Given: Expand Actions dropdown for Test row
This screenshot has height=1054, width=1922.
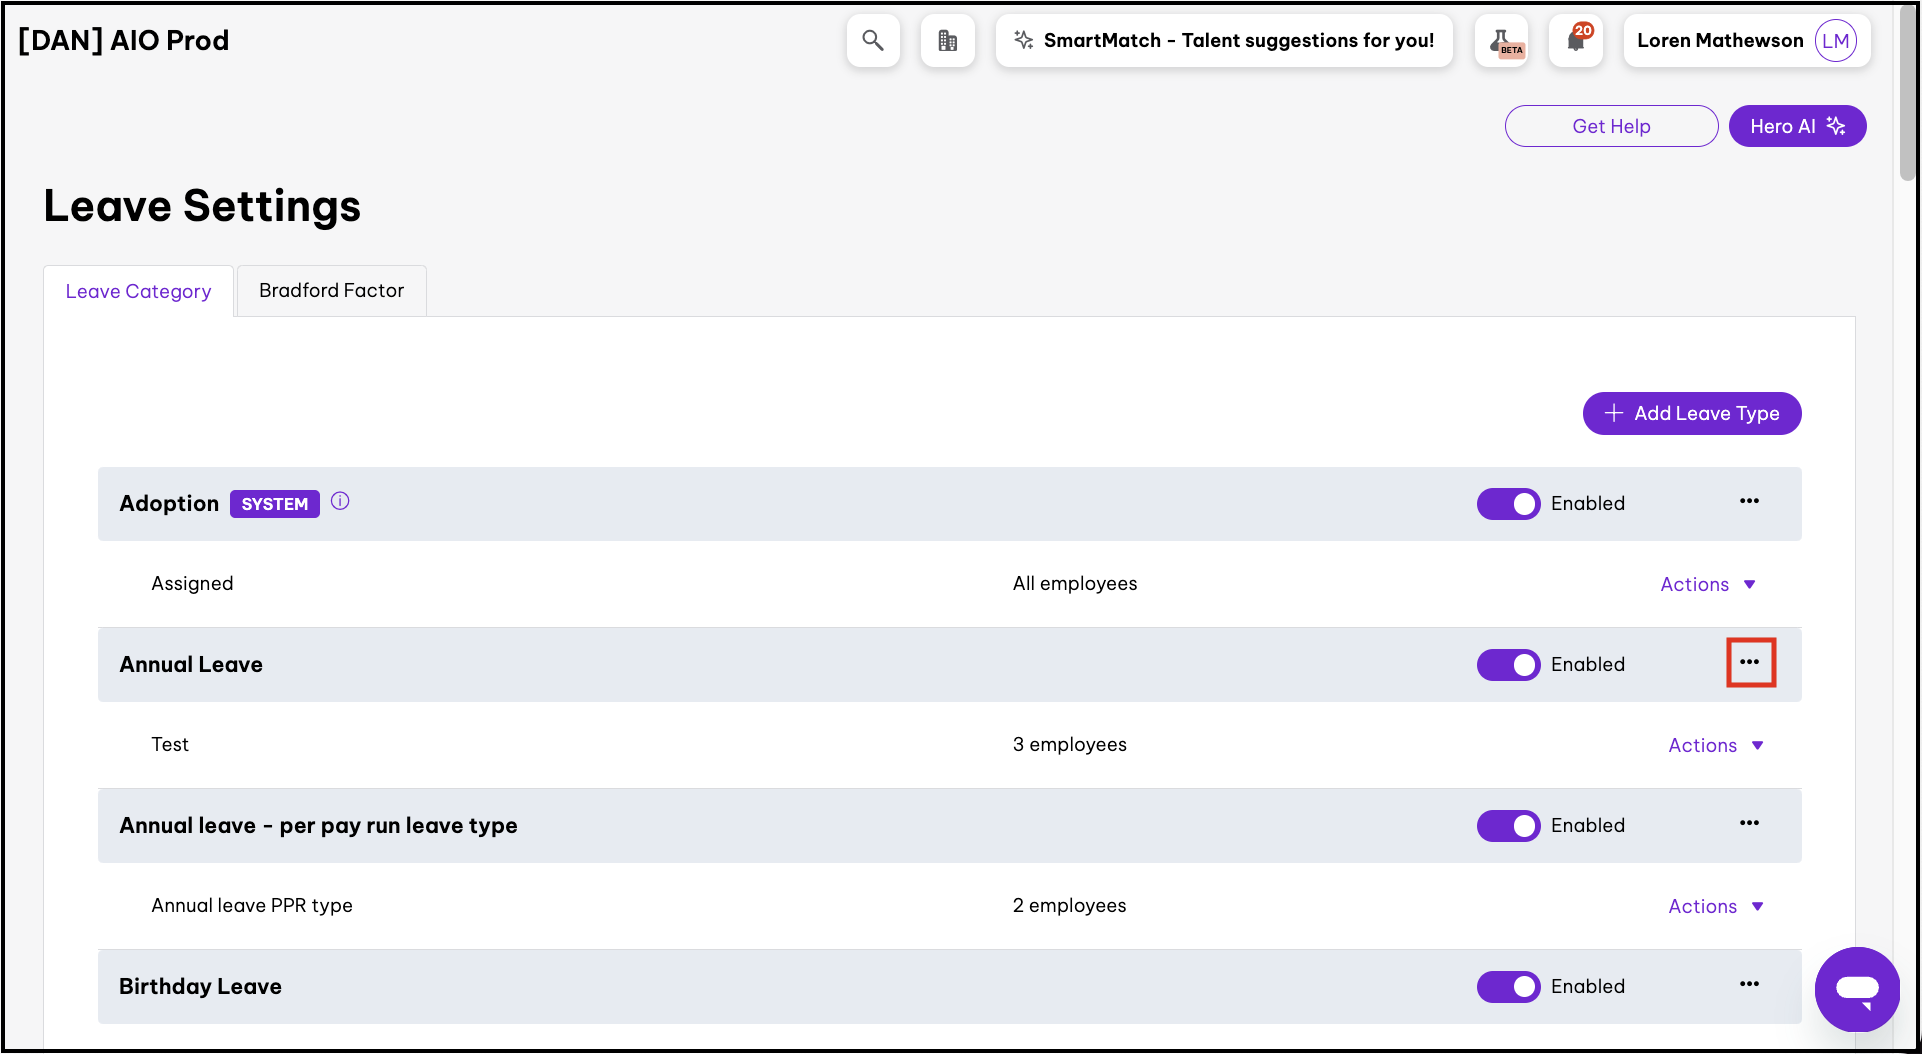Looking at the screenshot, I should tap(1715, 746).
